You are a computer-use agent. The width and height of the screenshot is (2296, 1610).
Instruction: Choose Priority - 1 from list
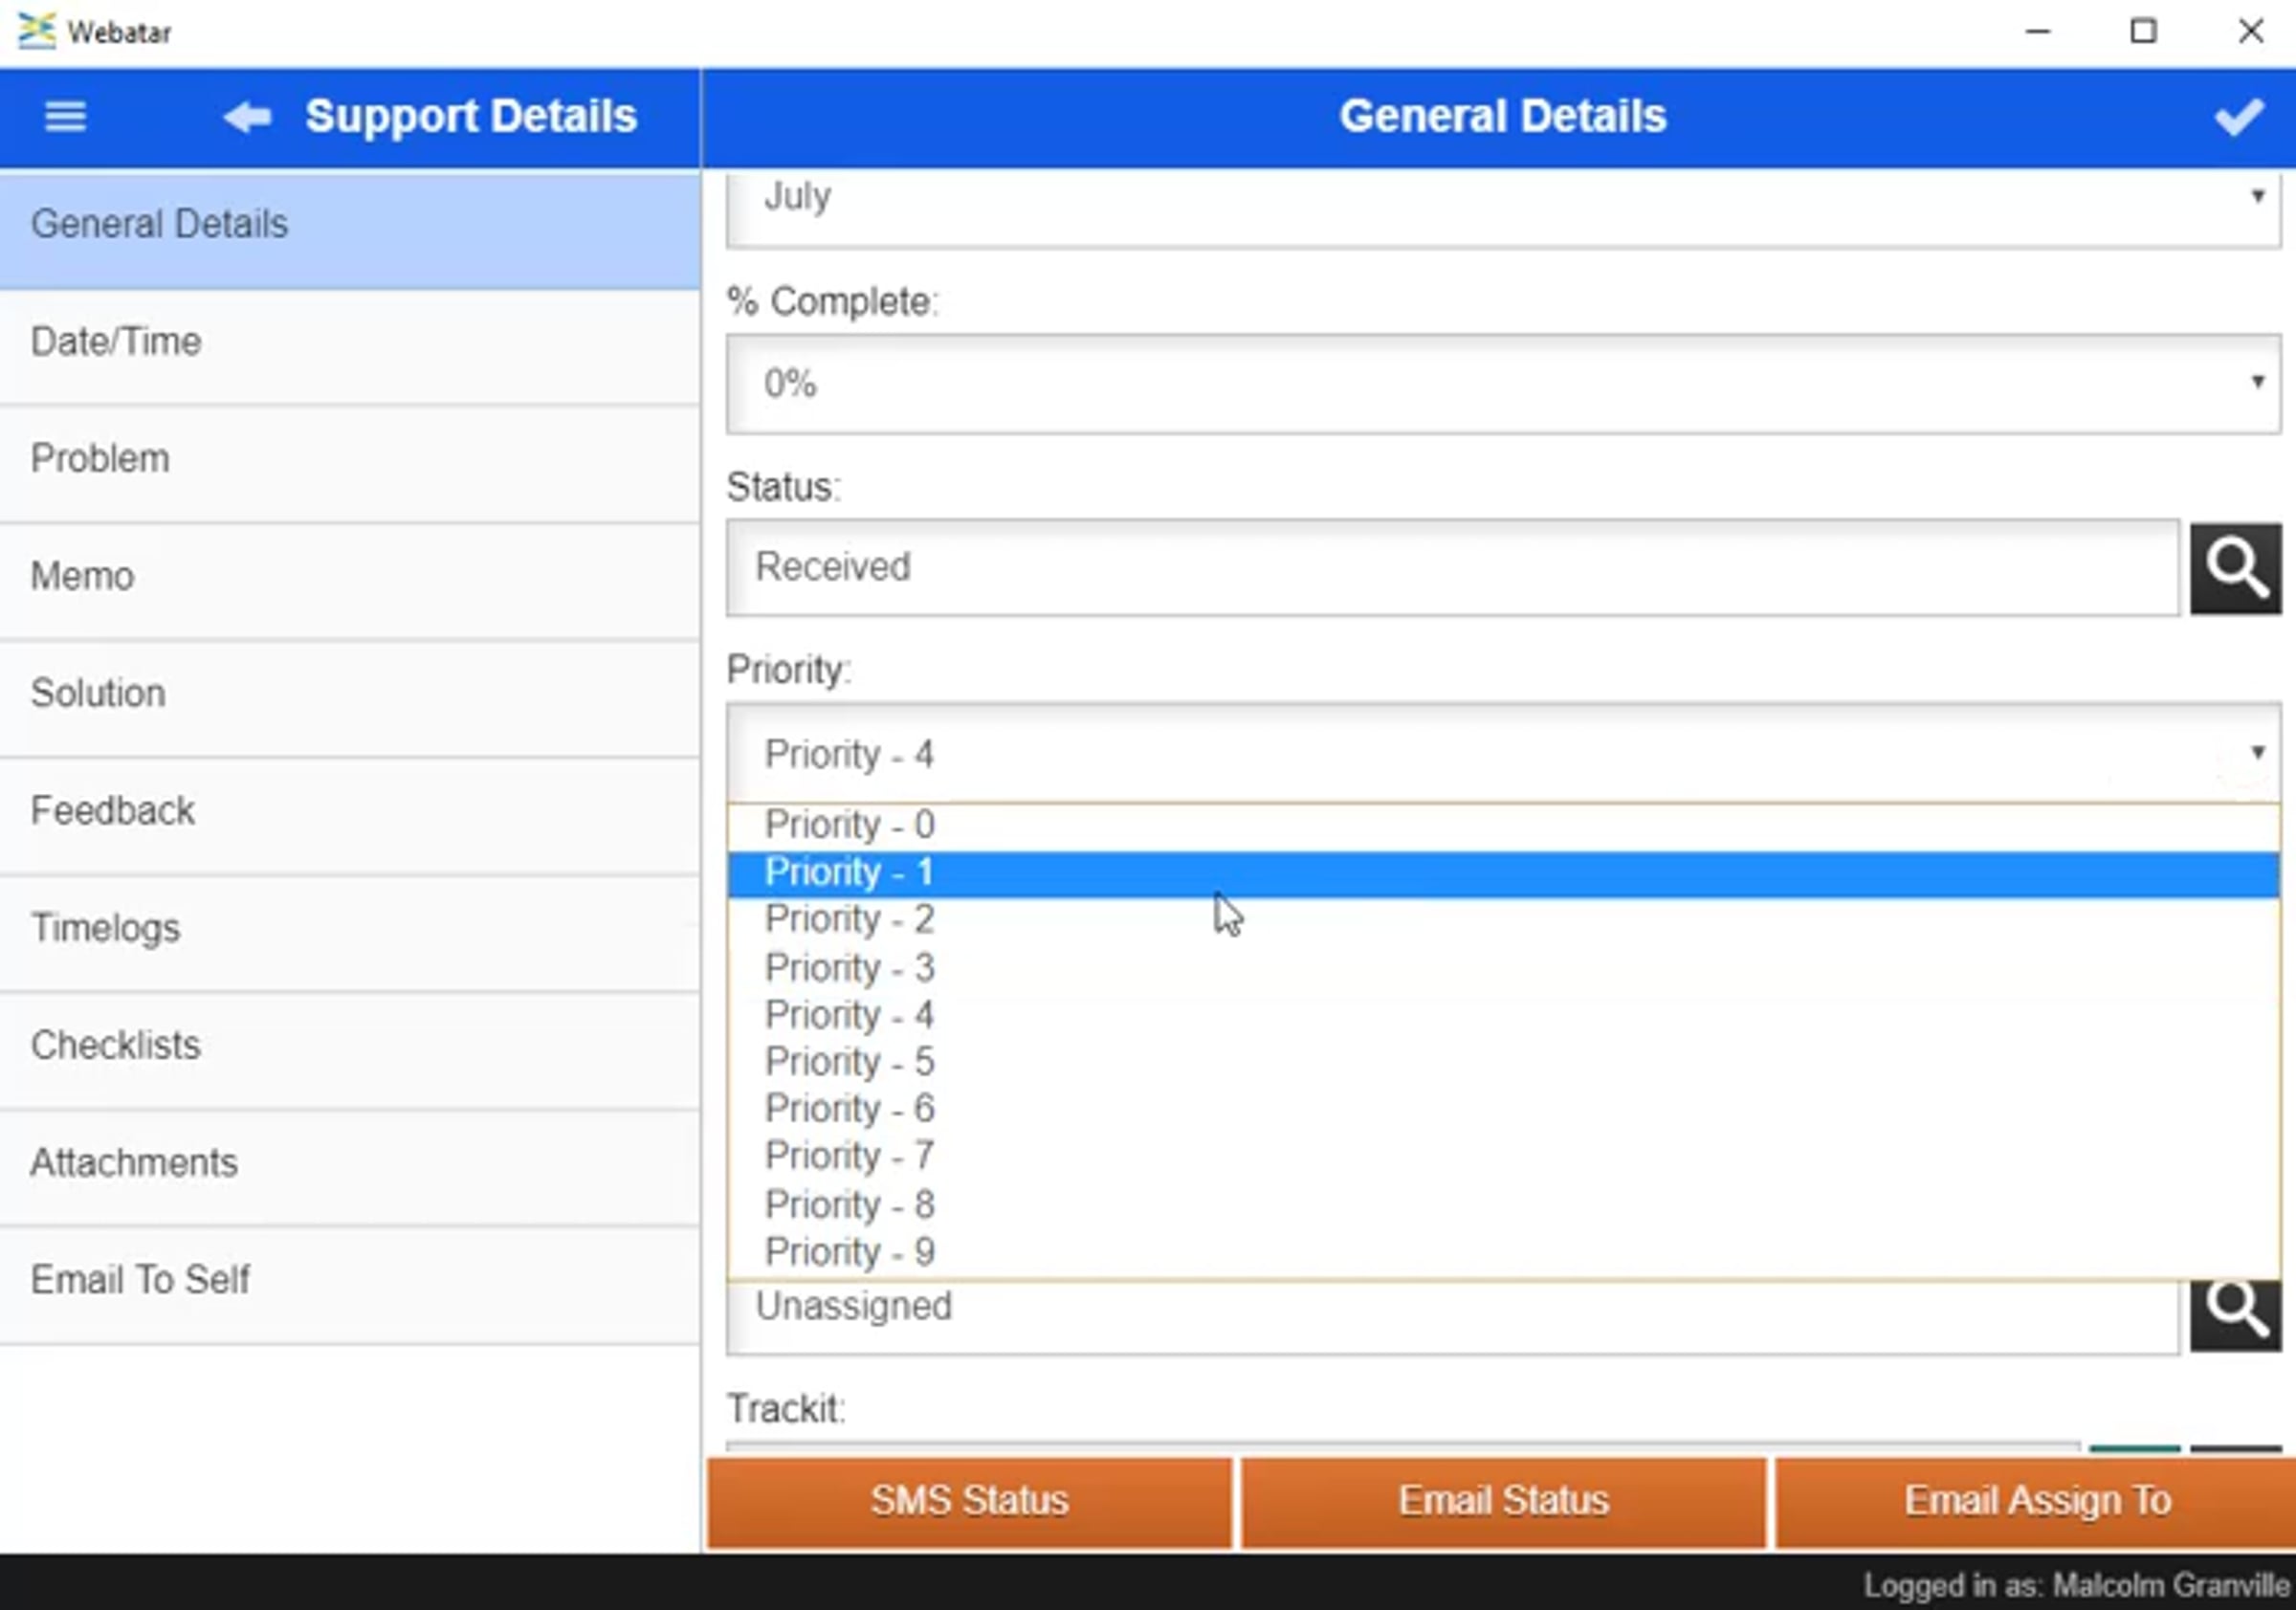click(x=1503, y=873)
